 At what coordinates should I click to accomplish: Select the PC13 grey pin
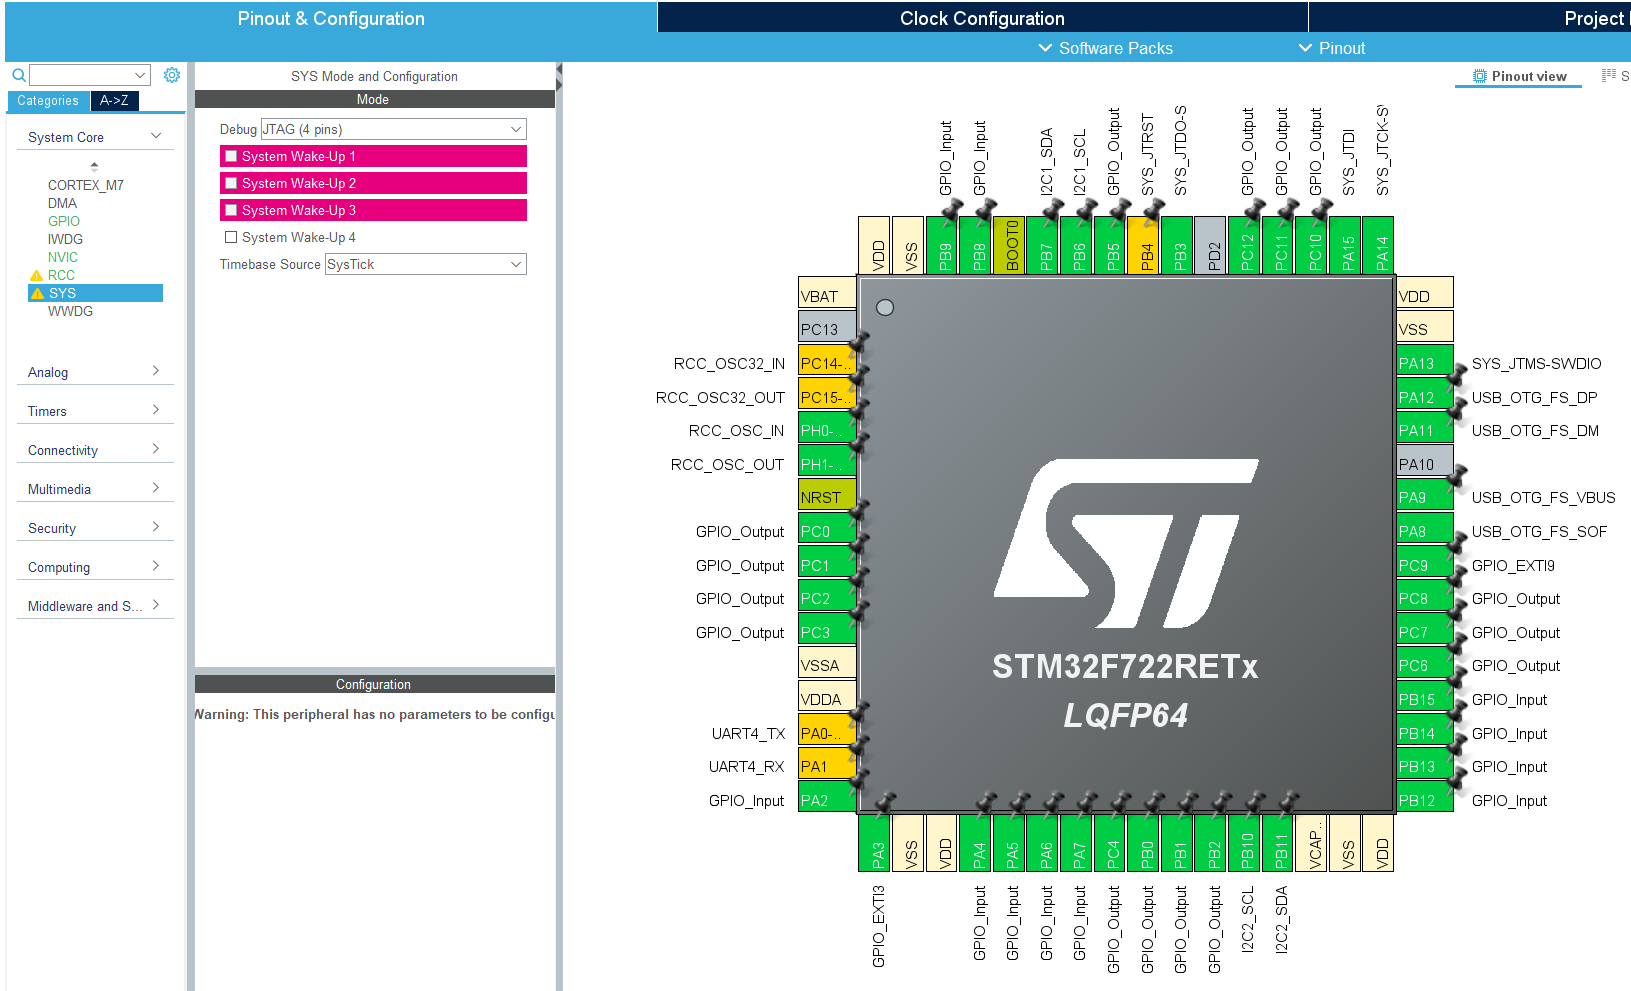tap(827, 329)
